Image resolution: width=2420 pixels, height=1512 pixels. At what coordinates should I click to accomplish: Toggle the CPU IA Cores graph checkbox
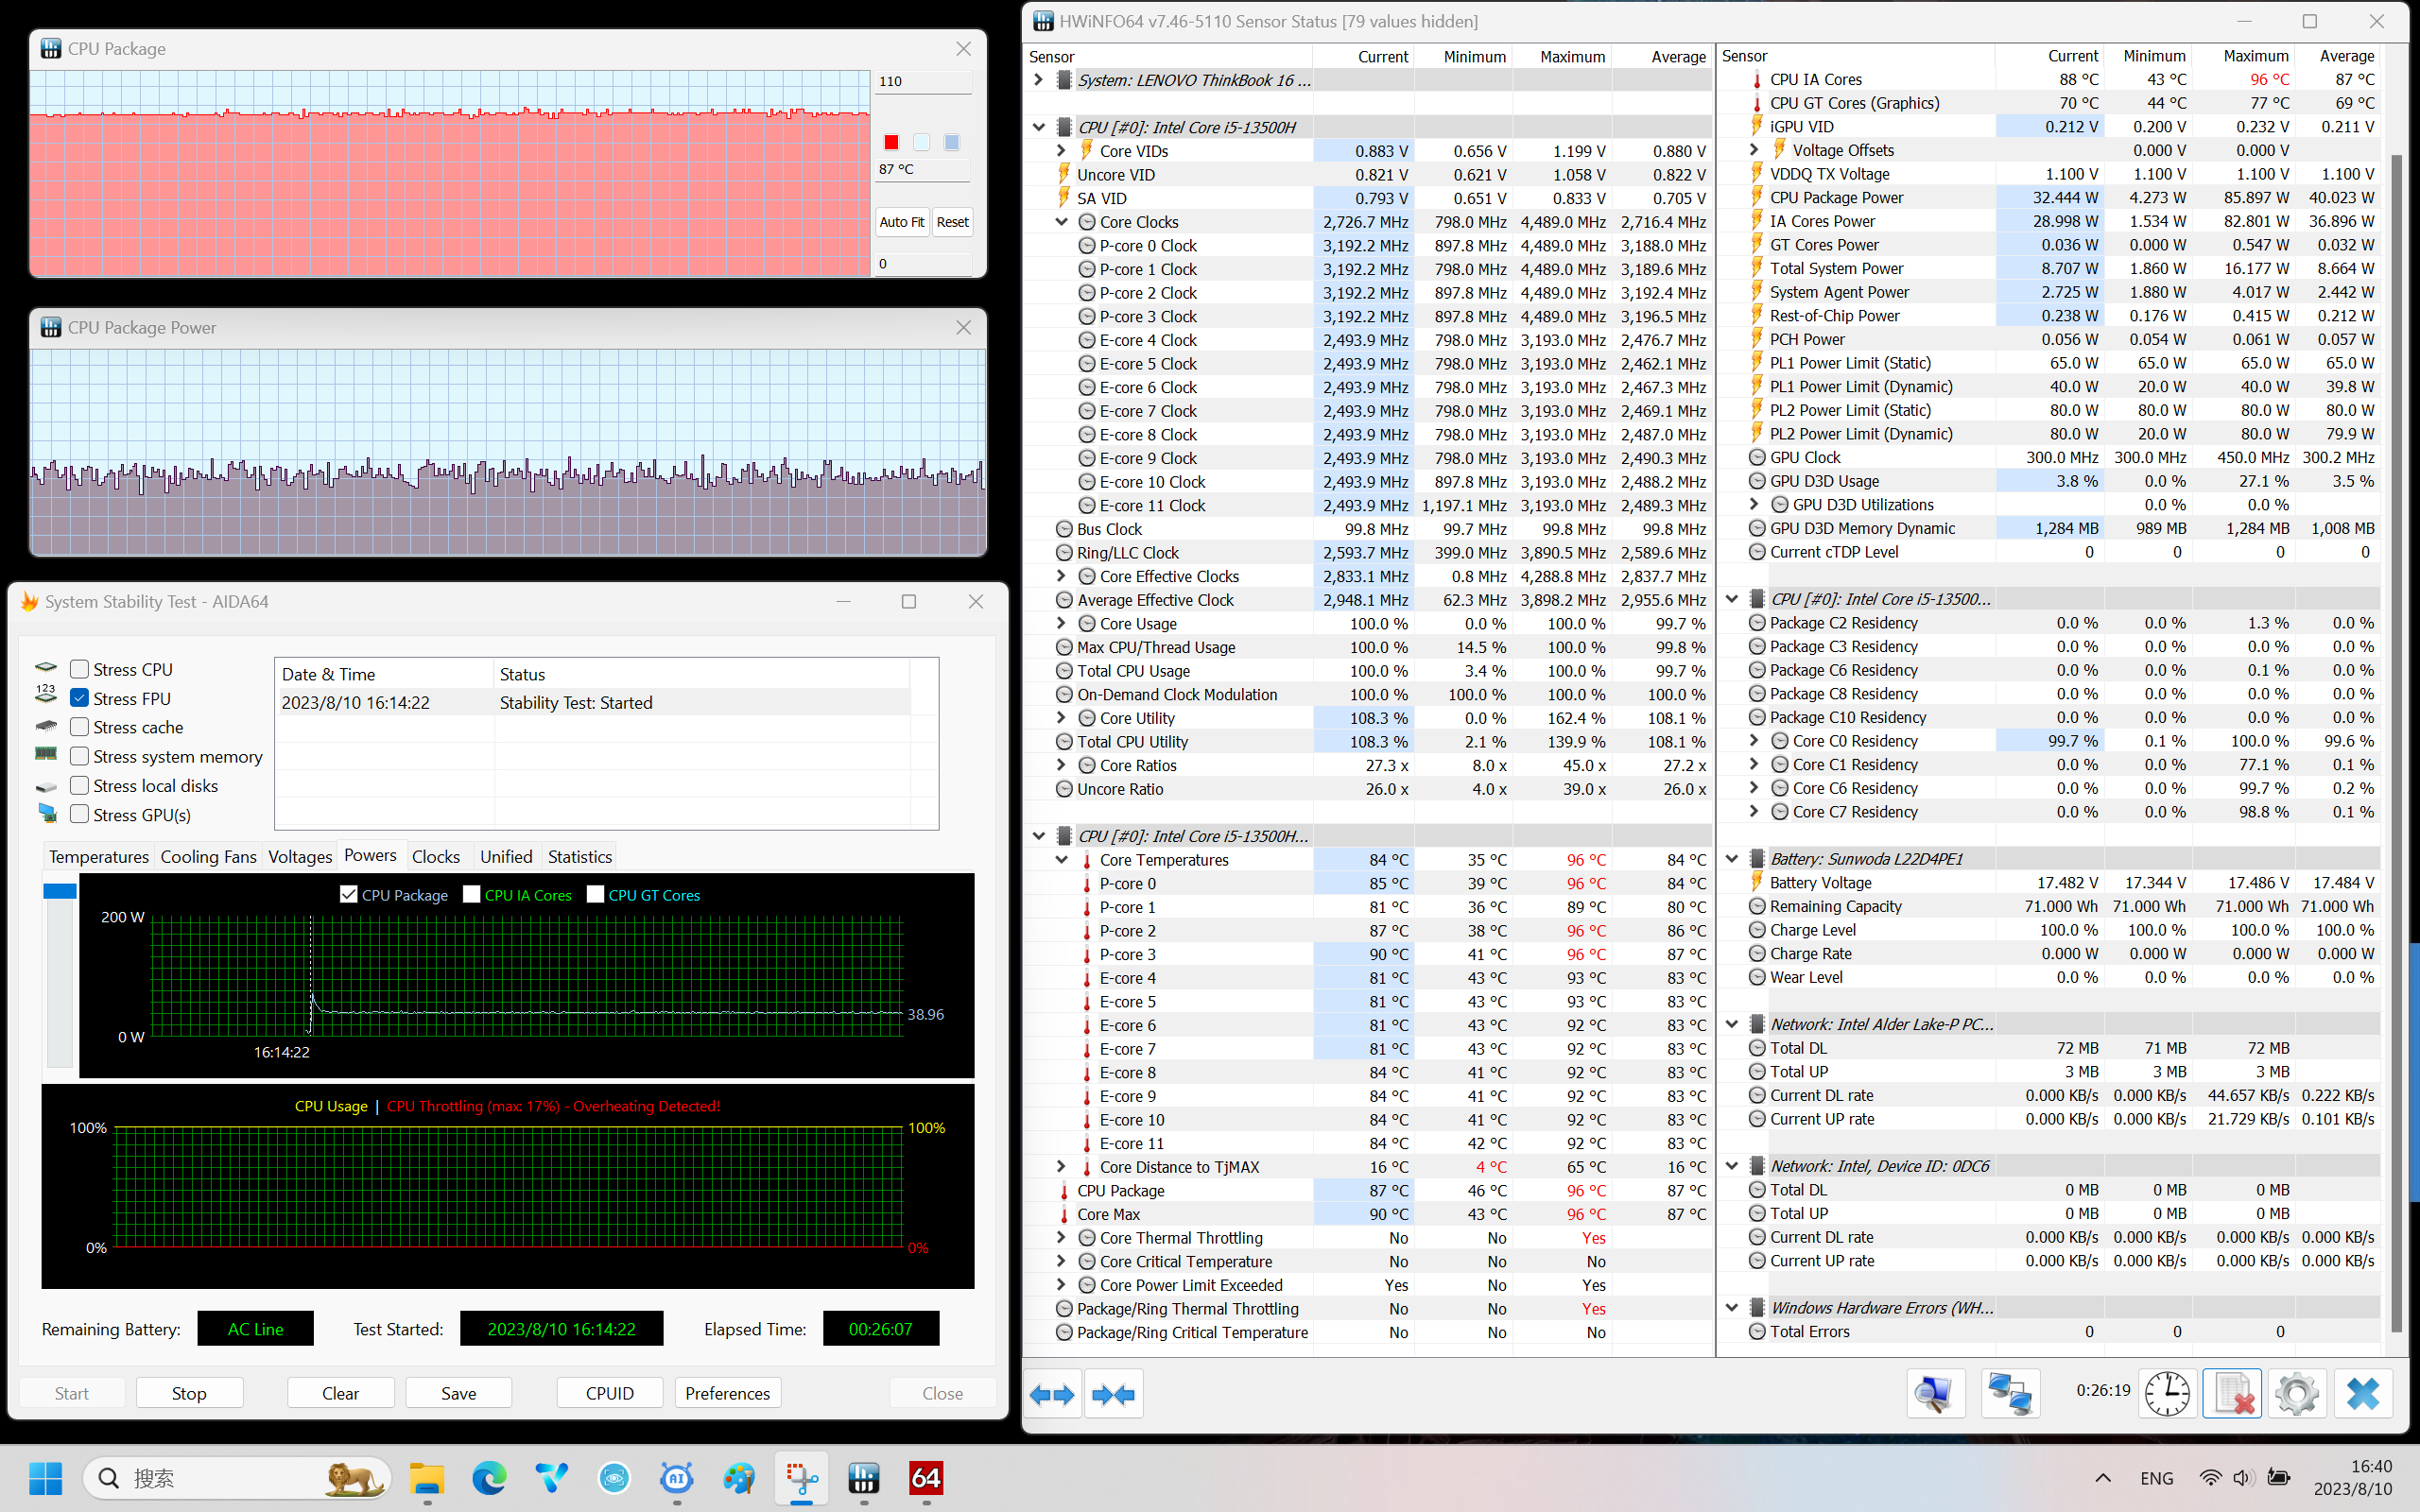[x=472, y=895]
